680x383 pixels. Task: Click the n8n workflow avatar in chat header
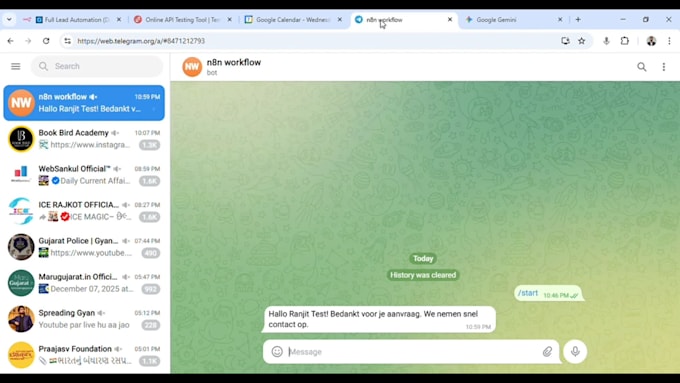[x=192, y=67]
